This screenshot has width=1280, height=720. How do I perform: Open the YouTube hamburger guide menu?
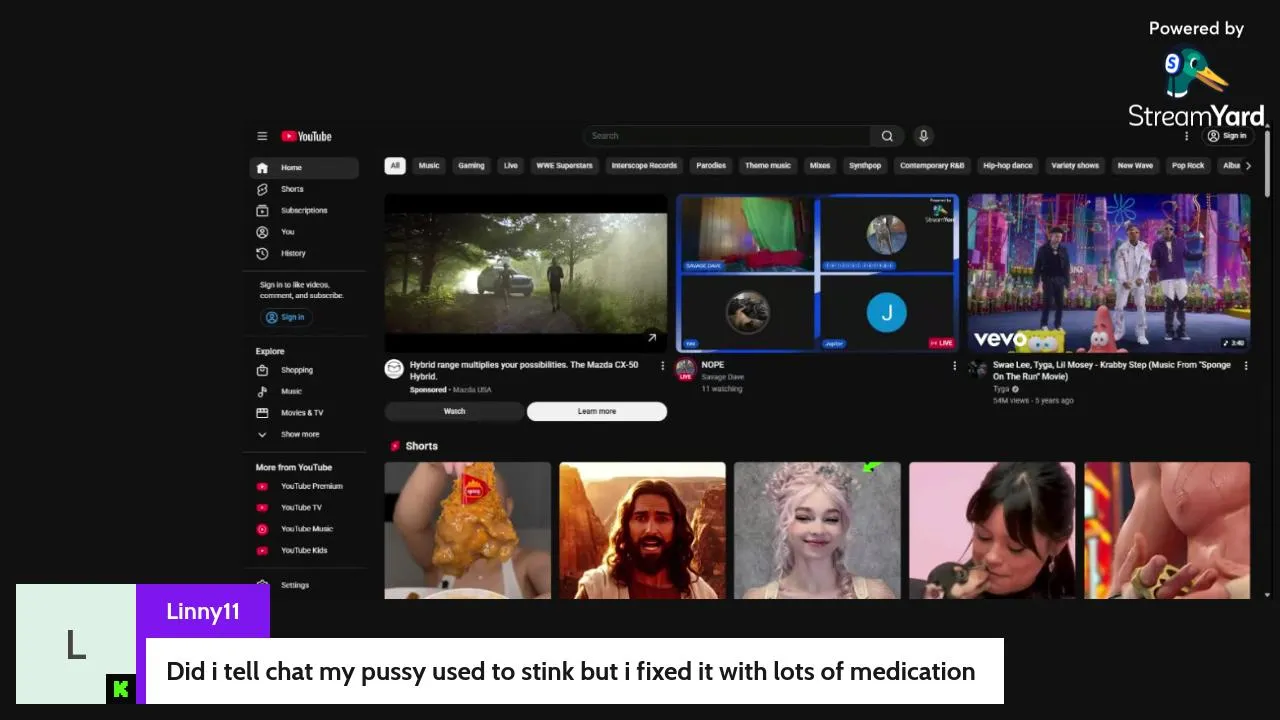point(262,136)
